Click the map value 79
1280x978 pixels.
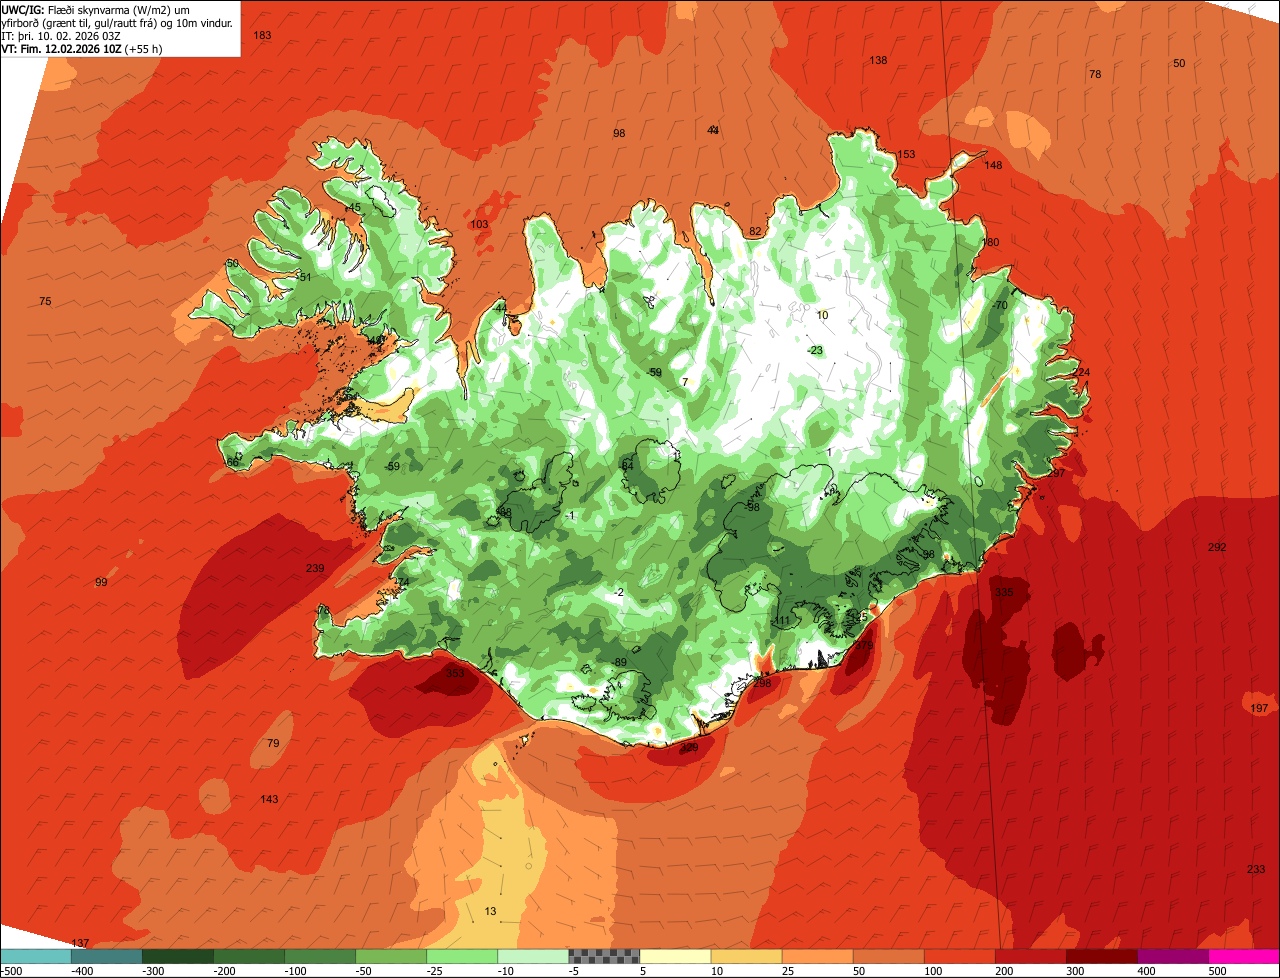[x=273, y=743]
